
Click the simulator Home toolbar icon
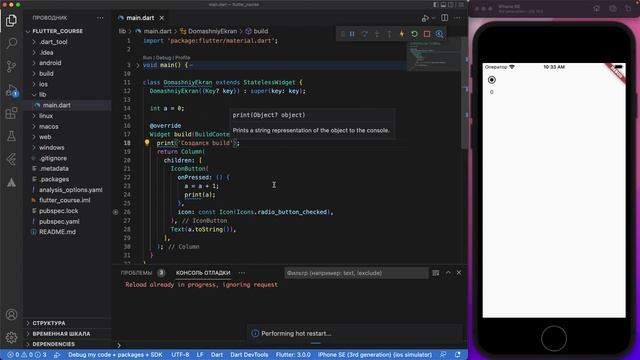[x=596, y=9]
